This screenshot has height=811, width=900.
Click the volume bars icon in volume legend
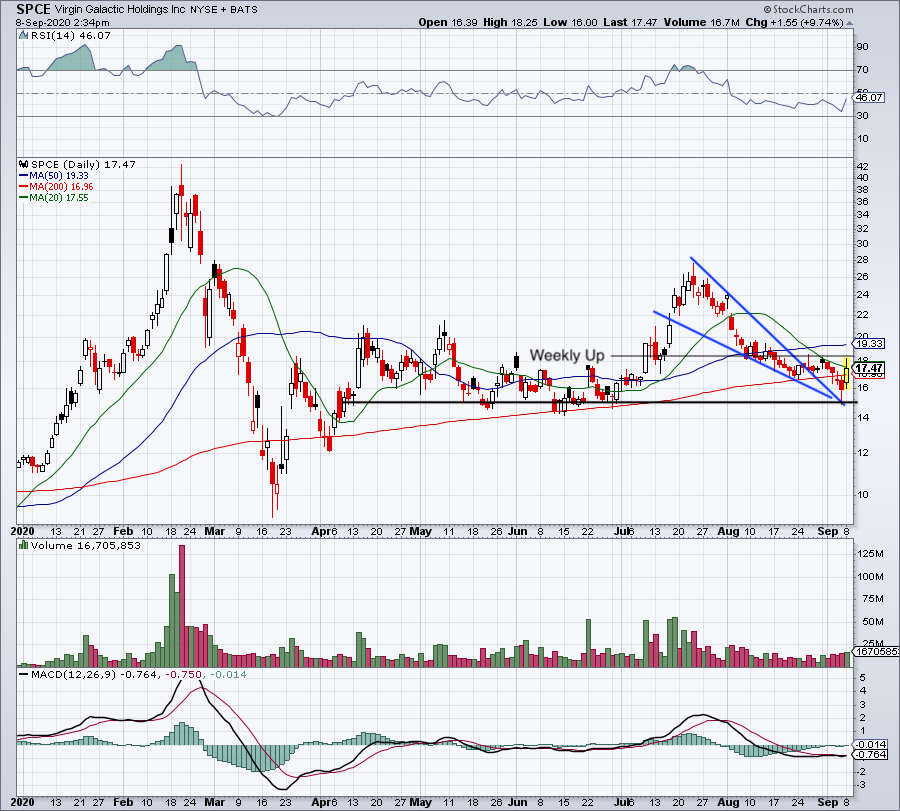point(24,545)
